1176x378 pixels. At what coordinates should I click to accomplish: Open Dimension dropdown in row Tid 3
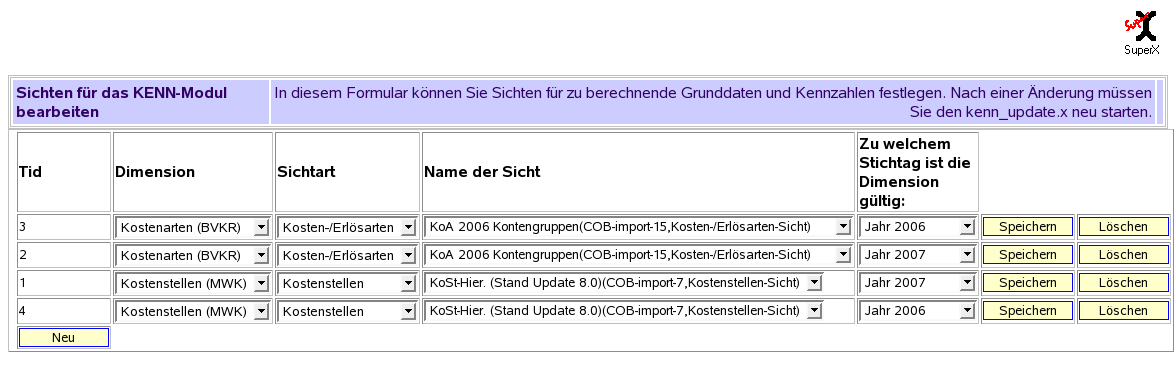pos(192,227)
